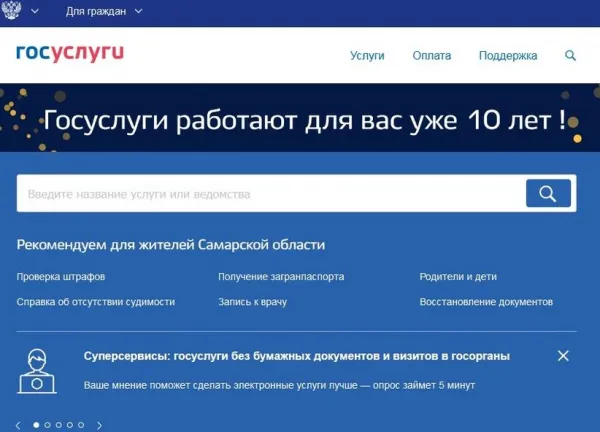Close the Superservices banner
The width and height of the screenshot is (600, 432).
point(563,356)
